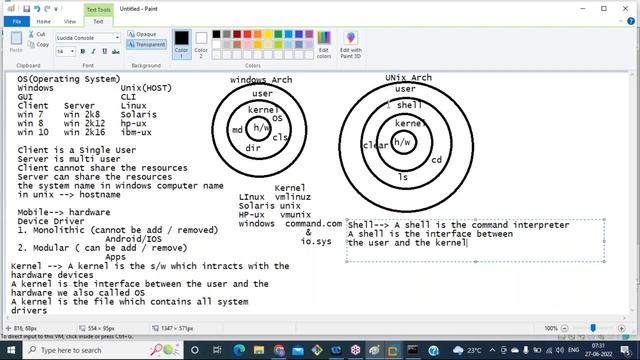Open Mail app from taskbar
The width and height of the screenshot is (640, 360).
[298, 350]
